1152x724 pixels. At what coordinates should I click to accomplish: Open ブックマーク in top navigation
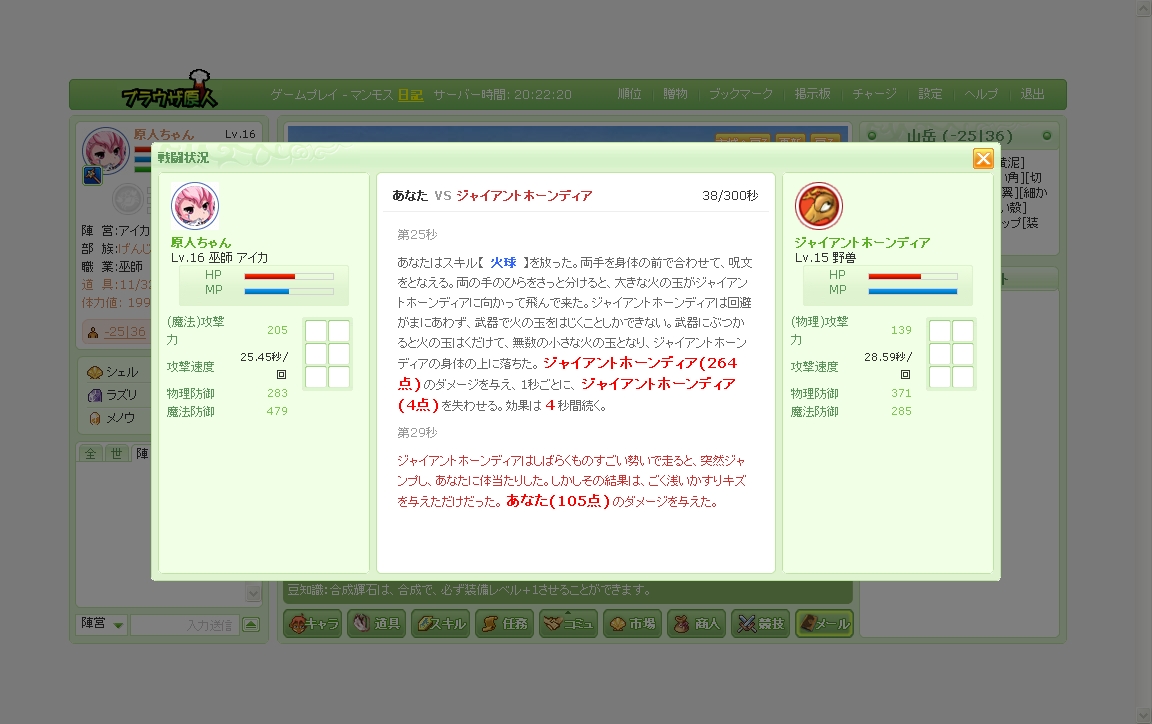[x=741, y=94]
